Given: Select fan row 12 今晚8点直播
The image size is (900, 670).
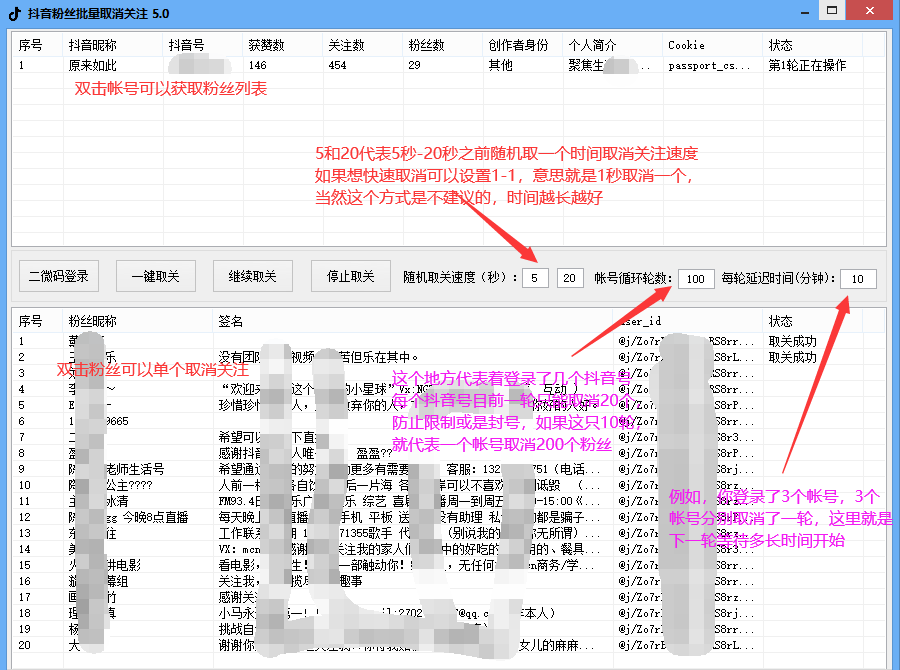Looking at the screenshot, I should pyautogui.click(x=448, y=517).
